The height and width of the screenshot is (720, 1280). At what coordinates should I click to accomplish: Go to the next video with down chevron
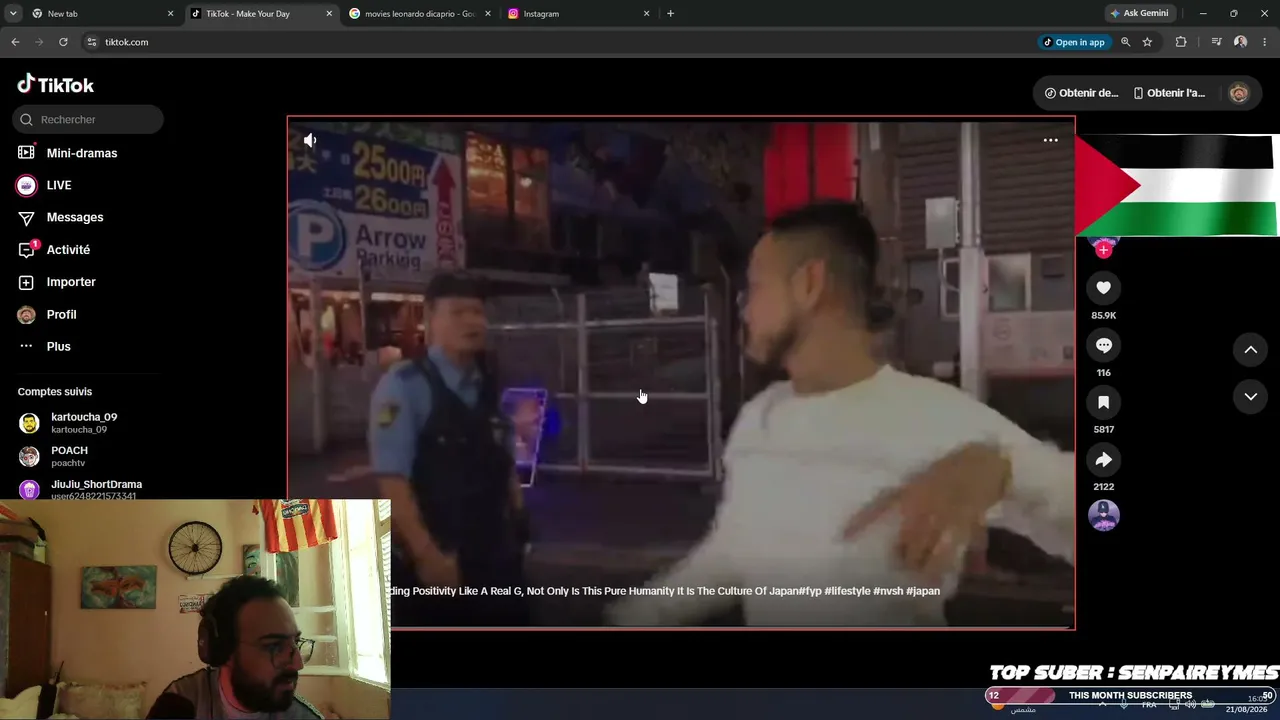[x=1250, y=396]
